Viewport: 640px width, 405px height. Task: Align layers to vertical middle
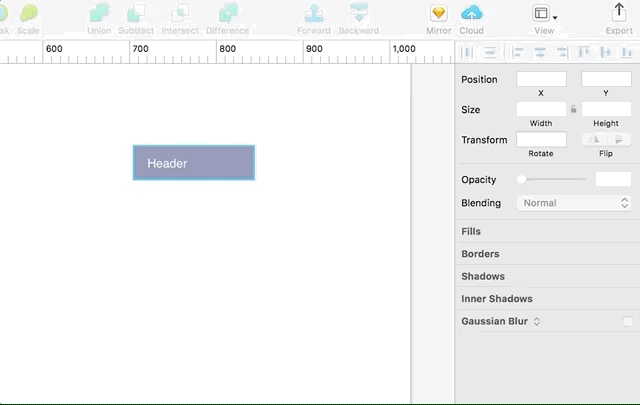tap(606, 52)
